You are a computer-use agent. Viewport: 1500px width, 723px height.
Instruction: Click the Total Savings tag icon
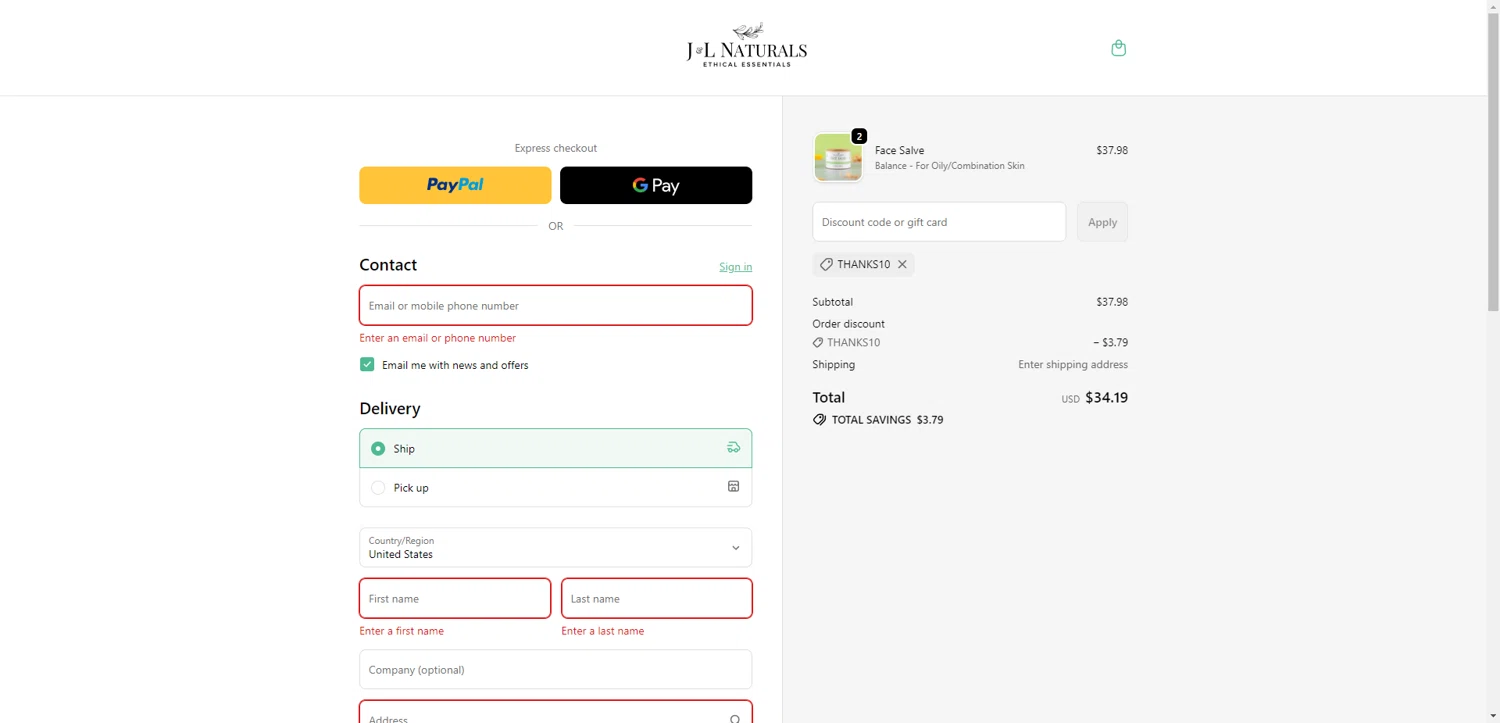pos(819,420)
